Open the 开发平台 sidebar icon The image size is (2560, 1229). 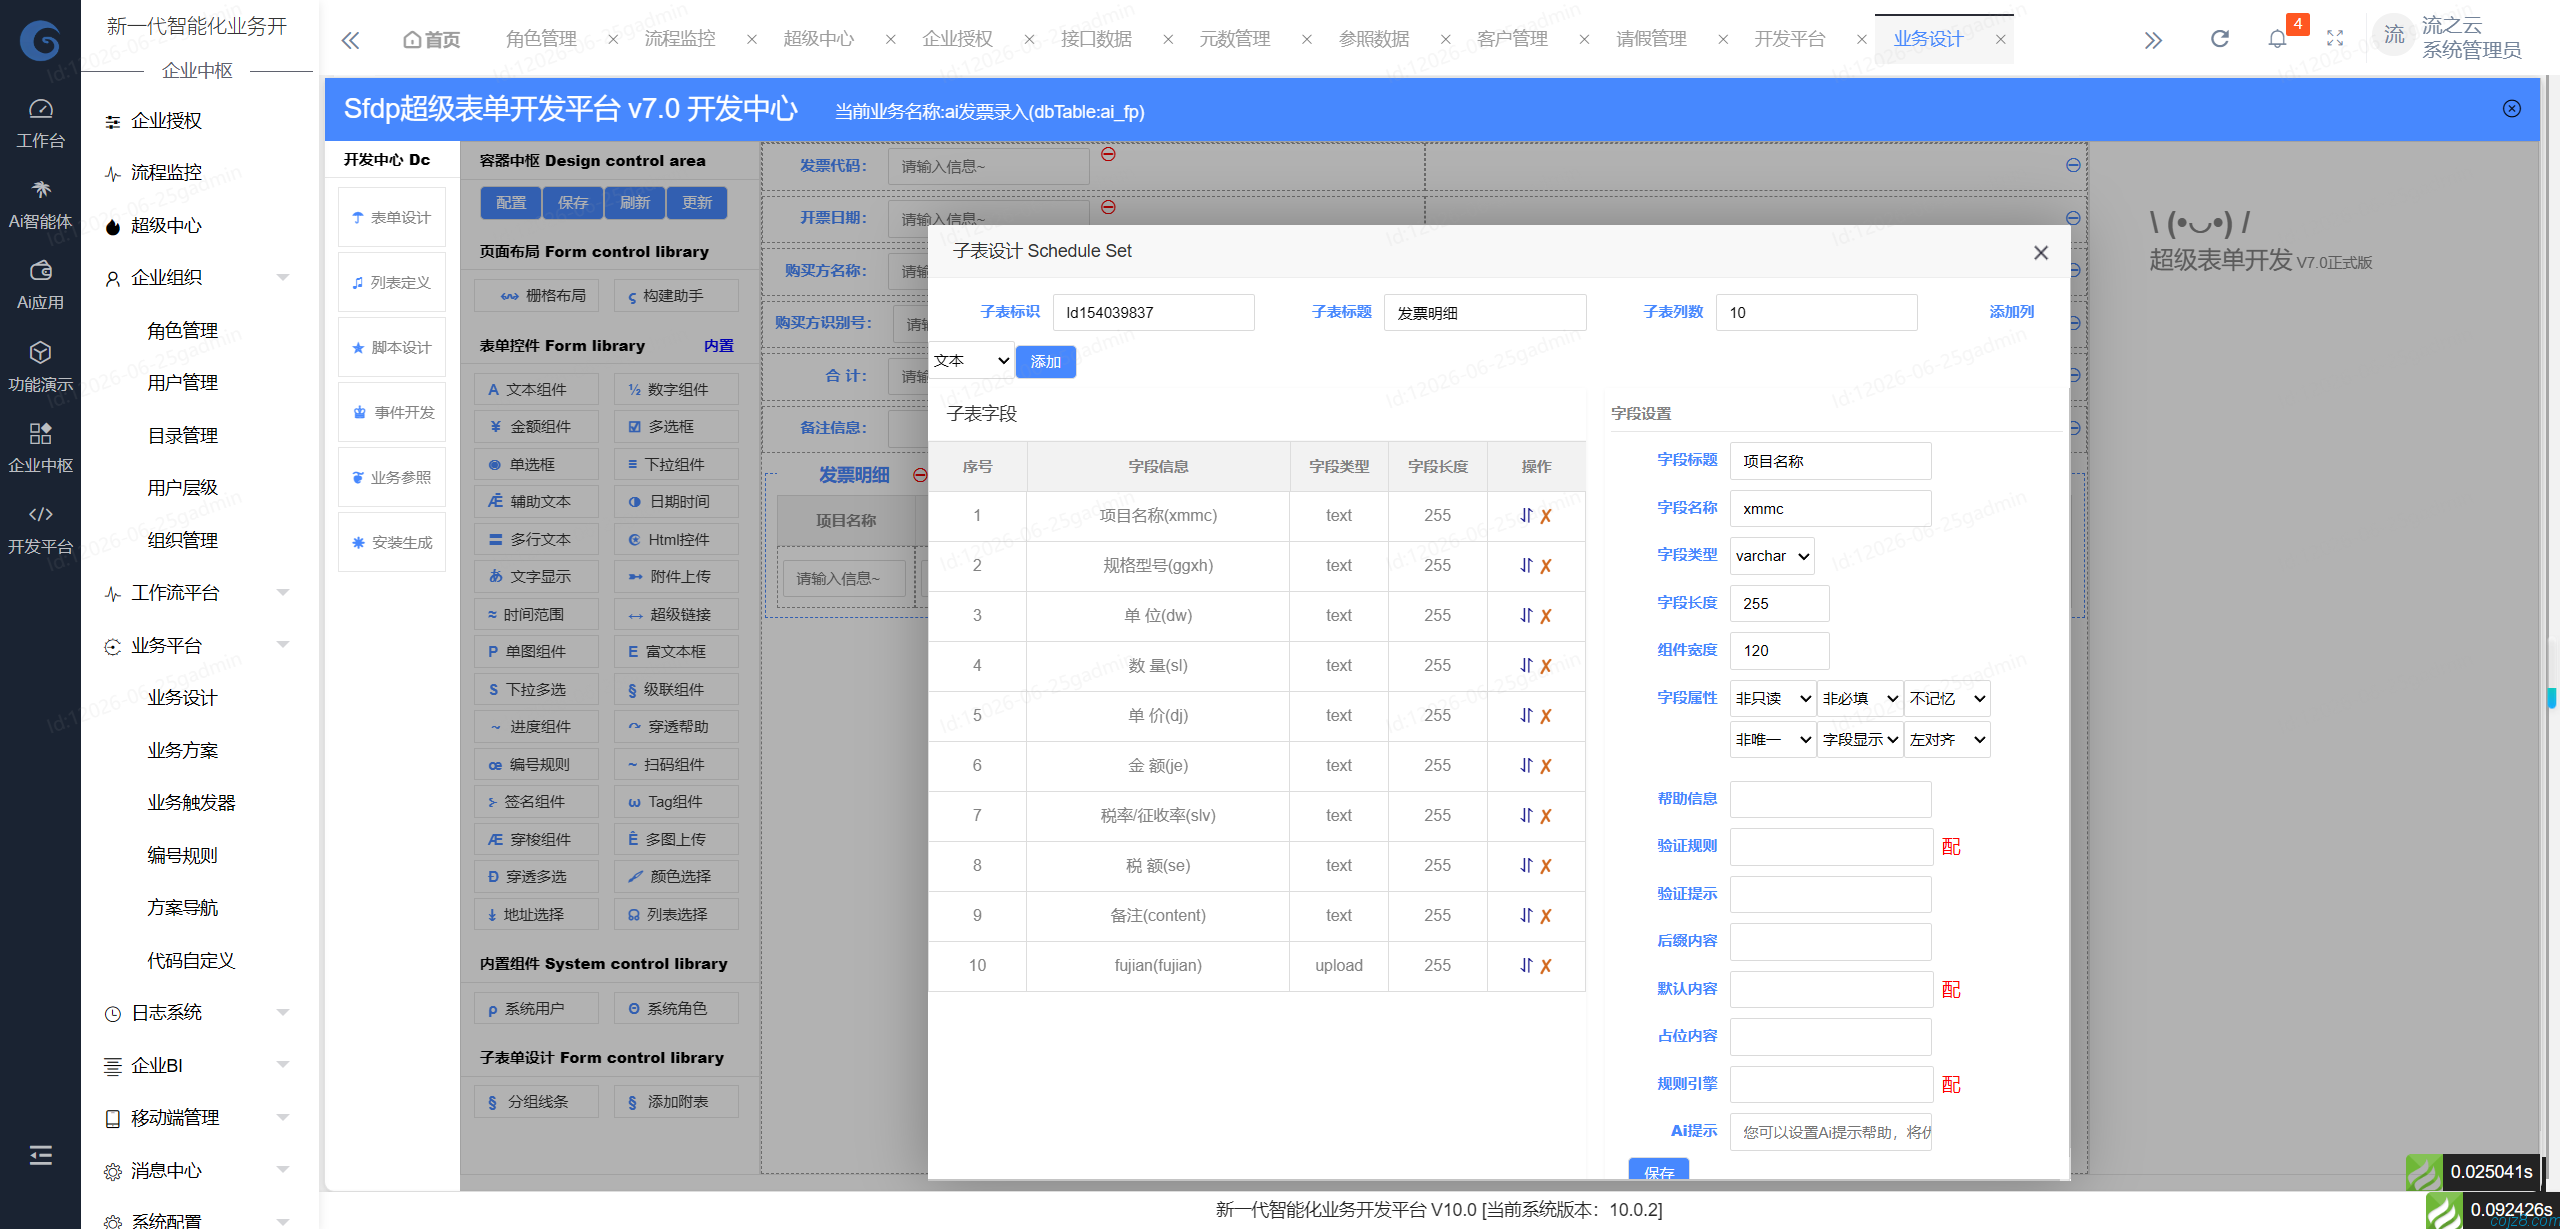40,529
